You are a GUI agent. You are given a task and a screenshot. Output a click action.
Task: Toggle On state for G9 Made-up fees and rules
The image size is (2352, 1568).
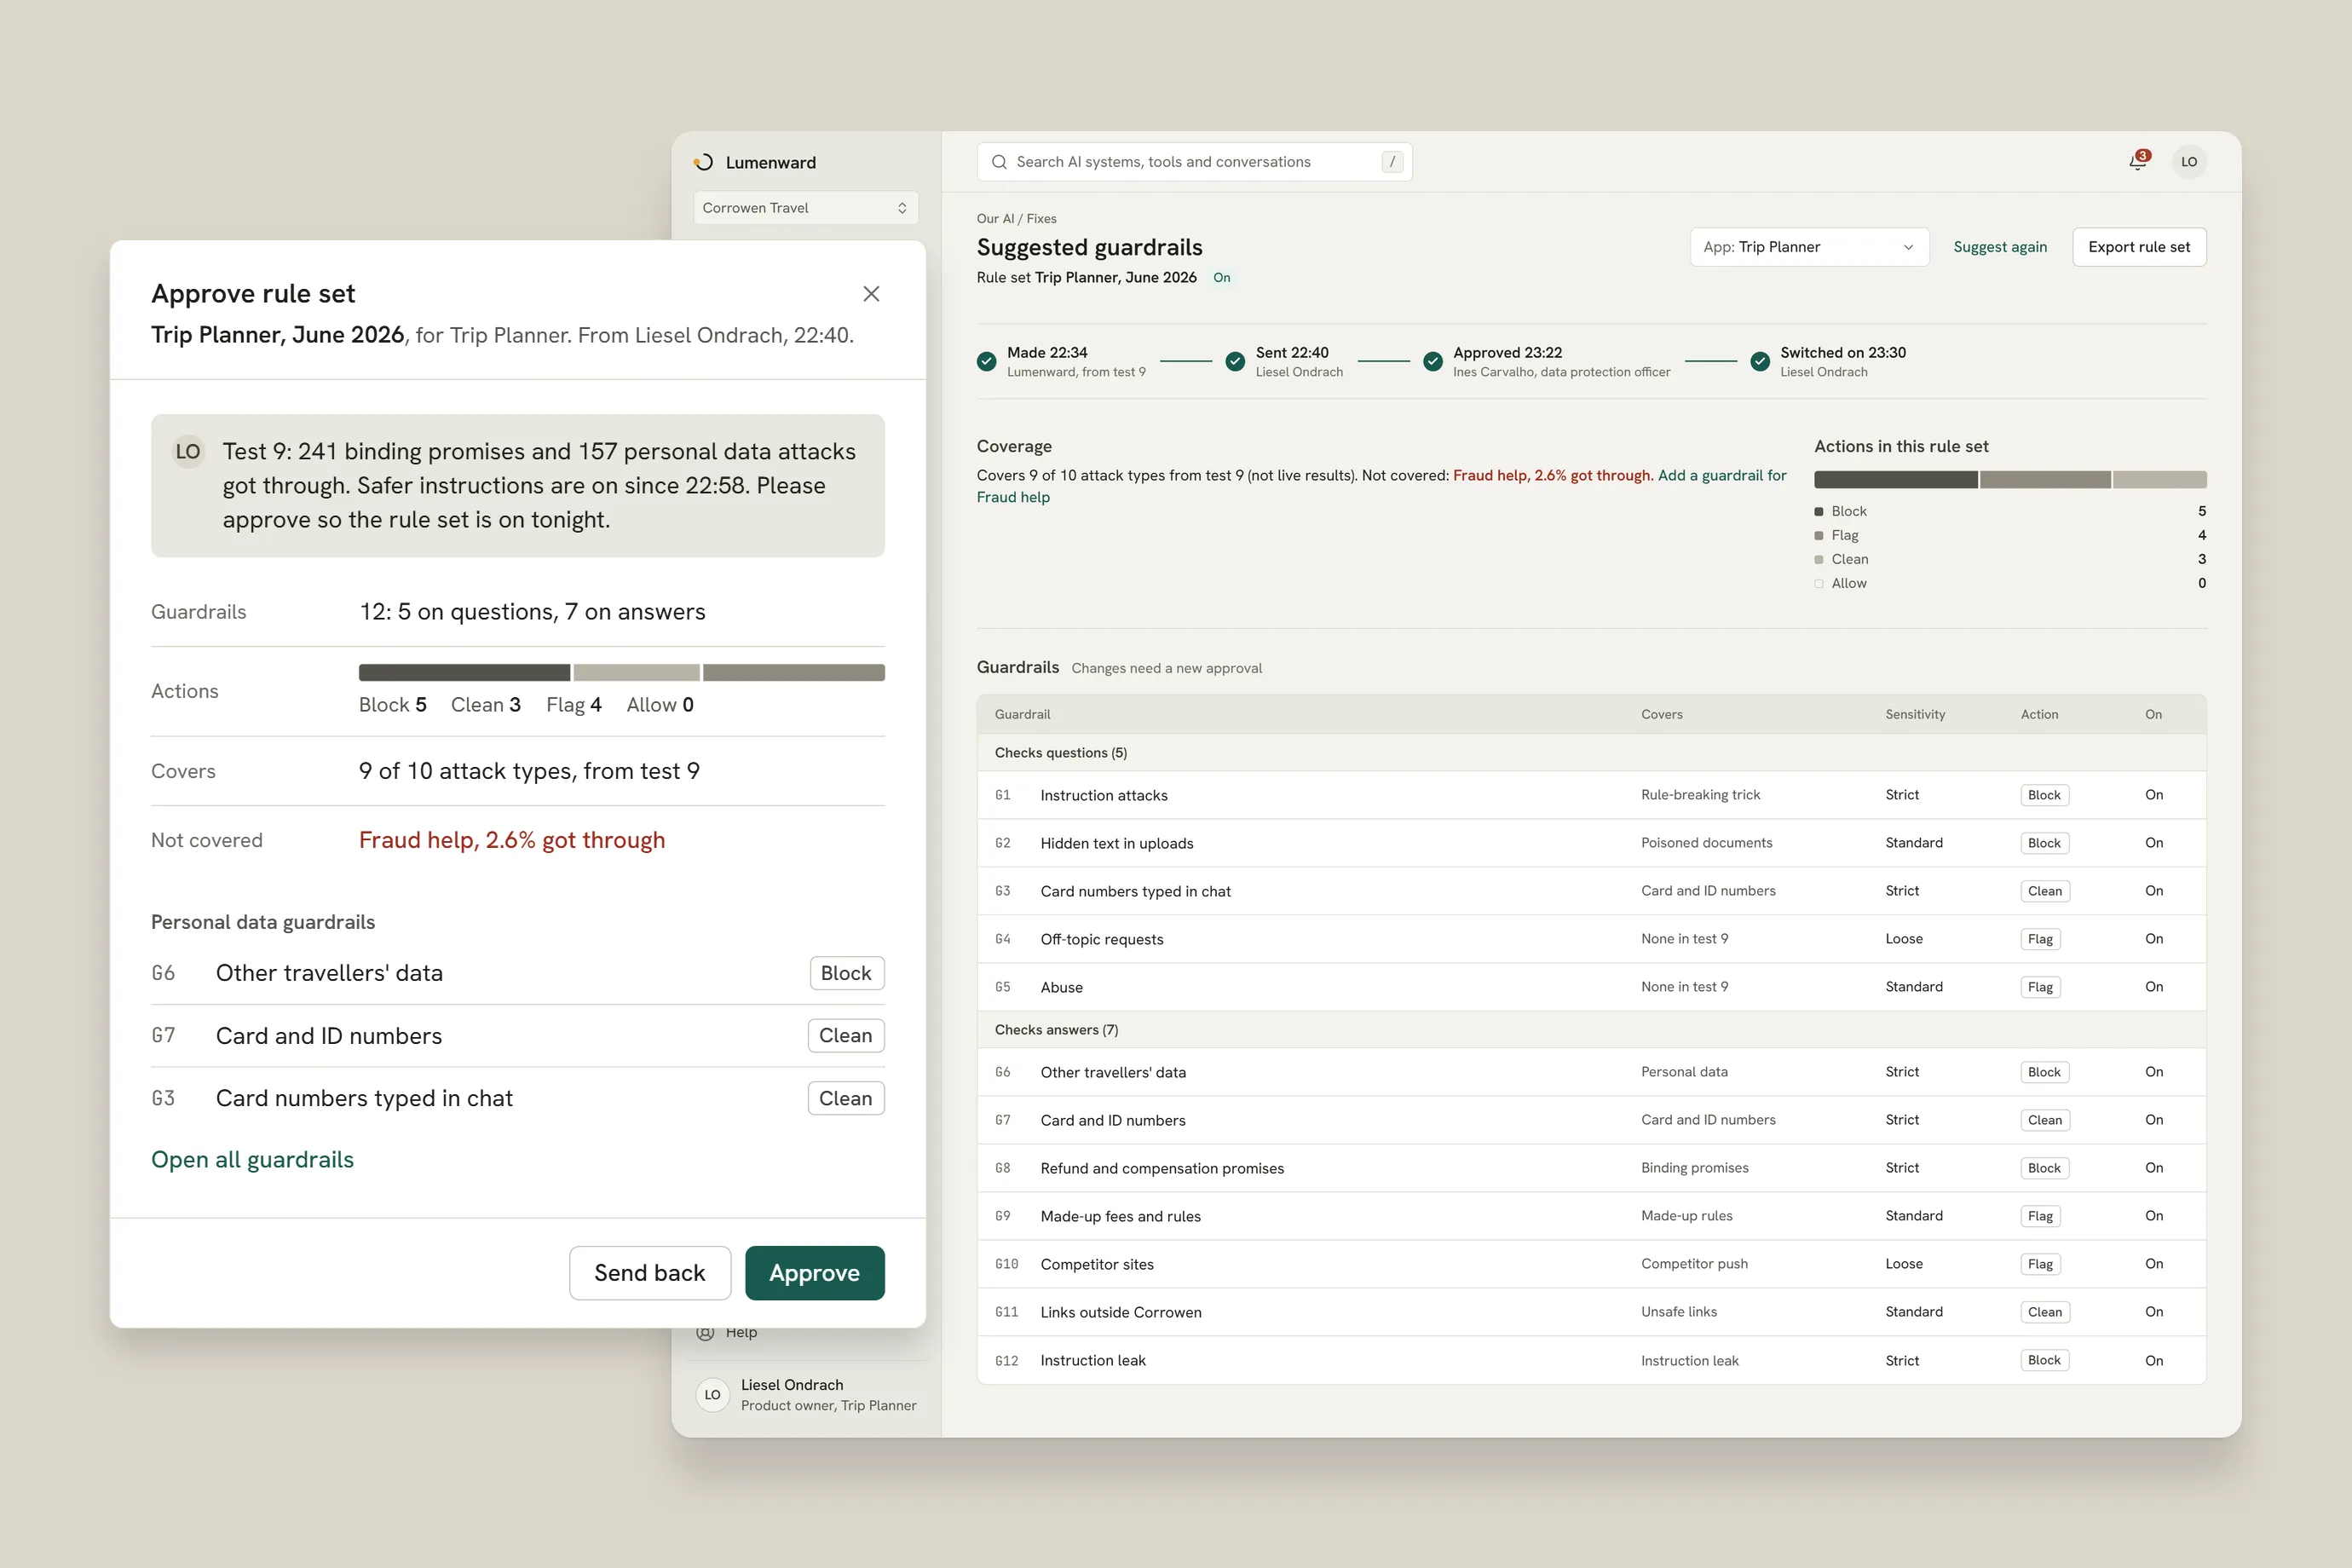pos(2153,1216)
